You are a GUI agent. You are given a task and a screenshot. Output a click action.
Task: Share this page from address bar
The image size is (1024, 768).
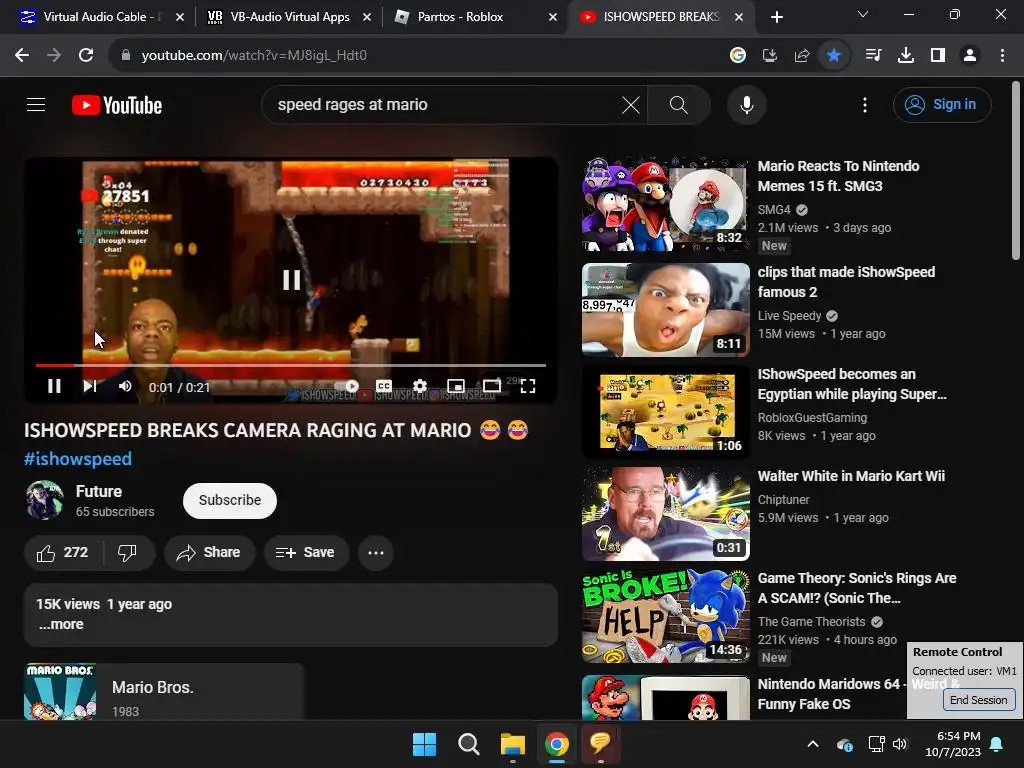coord(801,56)
